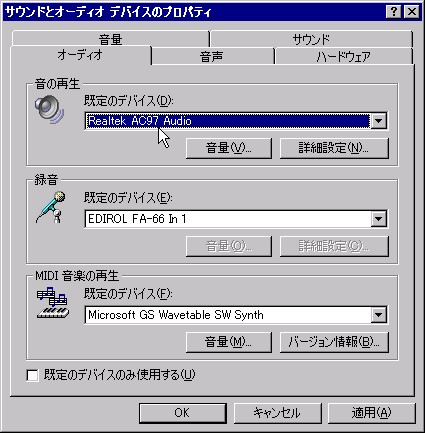Open playback 詳細設定(N) button

pos(334,148)
